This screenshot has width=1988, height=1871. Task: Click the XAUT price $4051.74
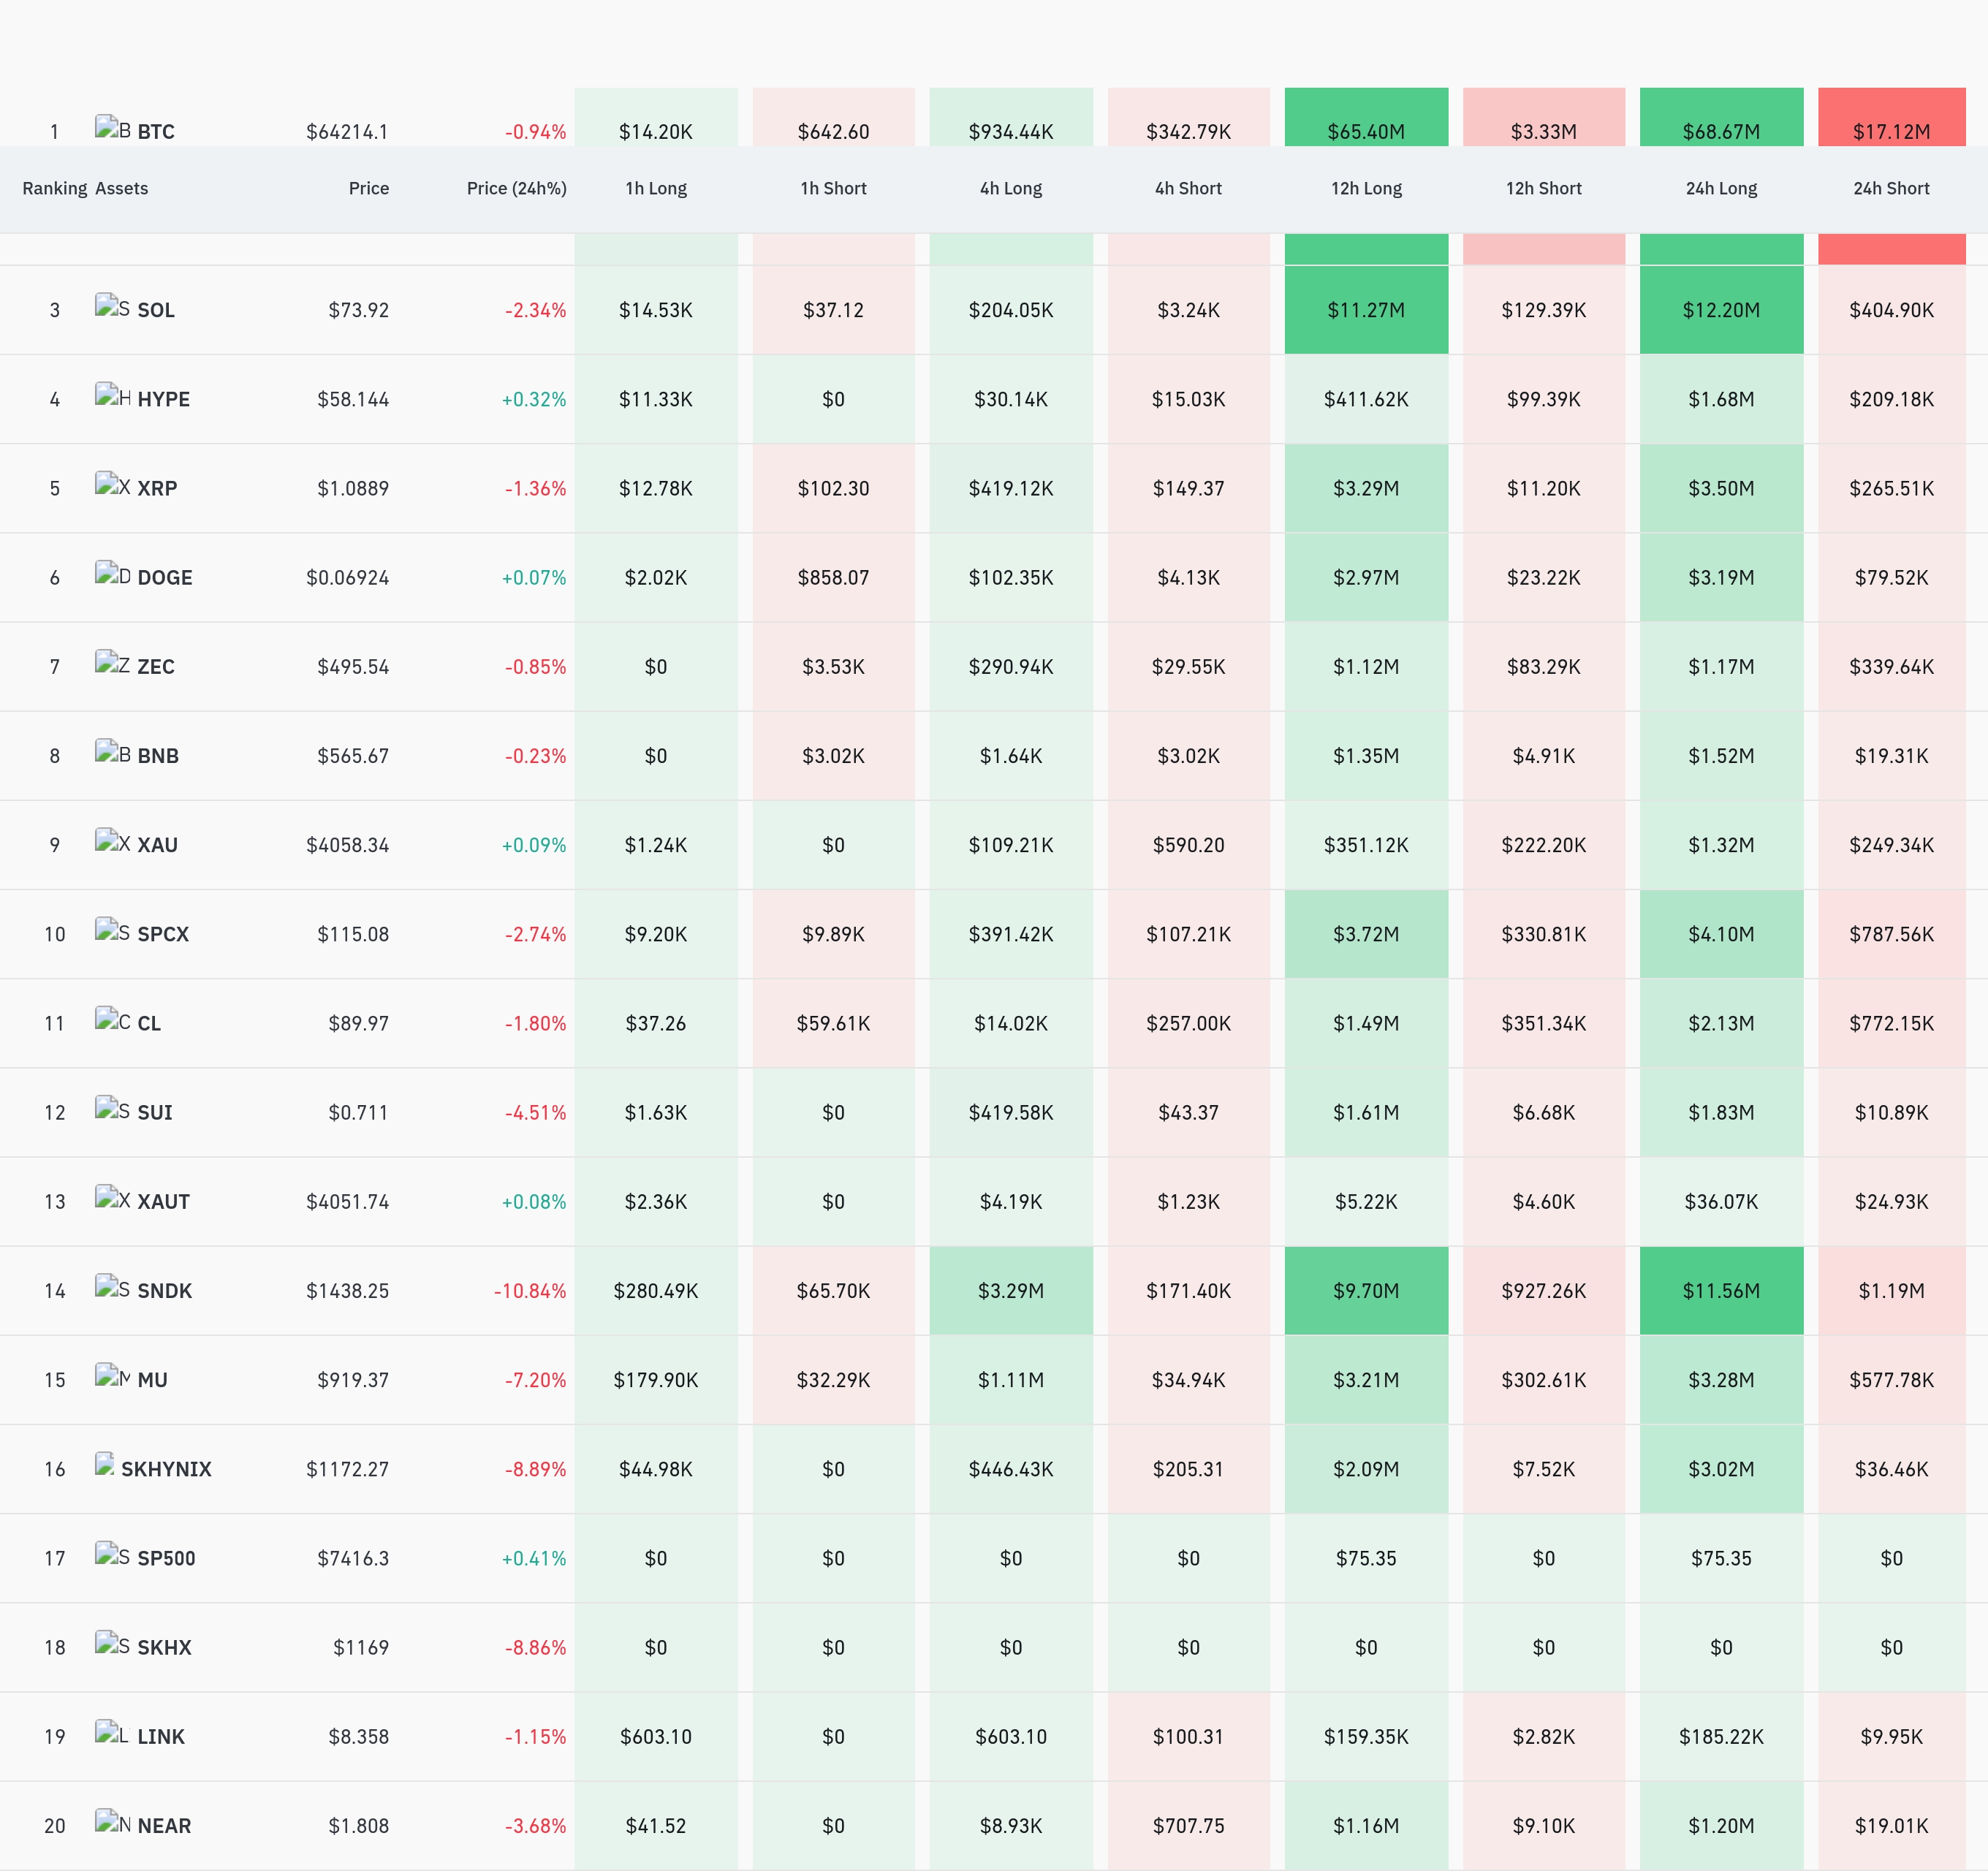(x=347, y=1202)
